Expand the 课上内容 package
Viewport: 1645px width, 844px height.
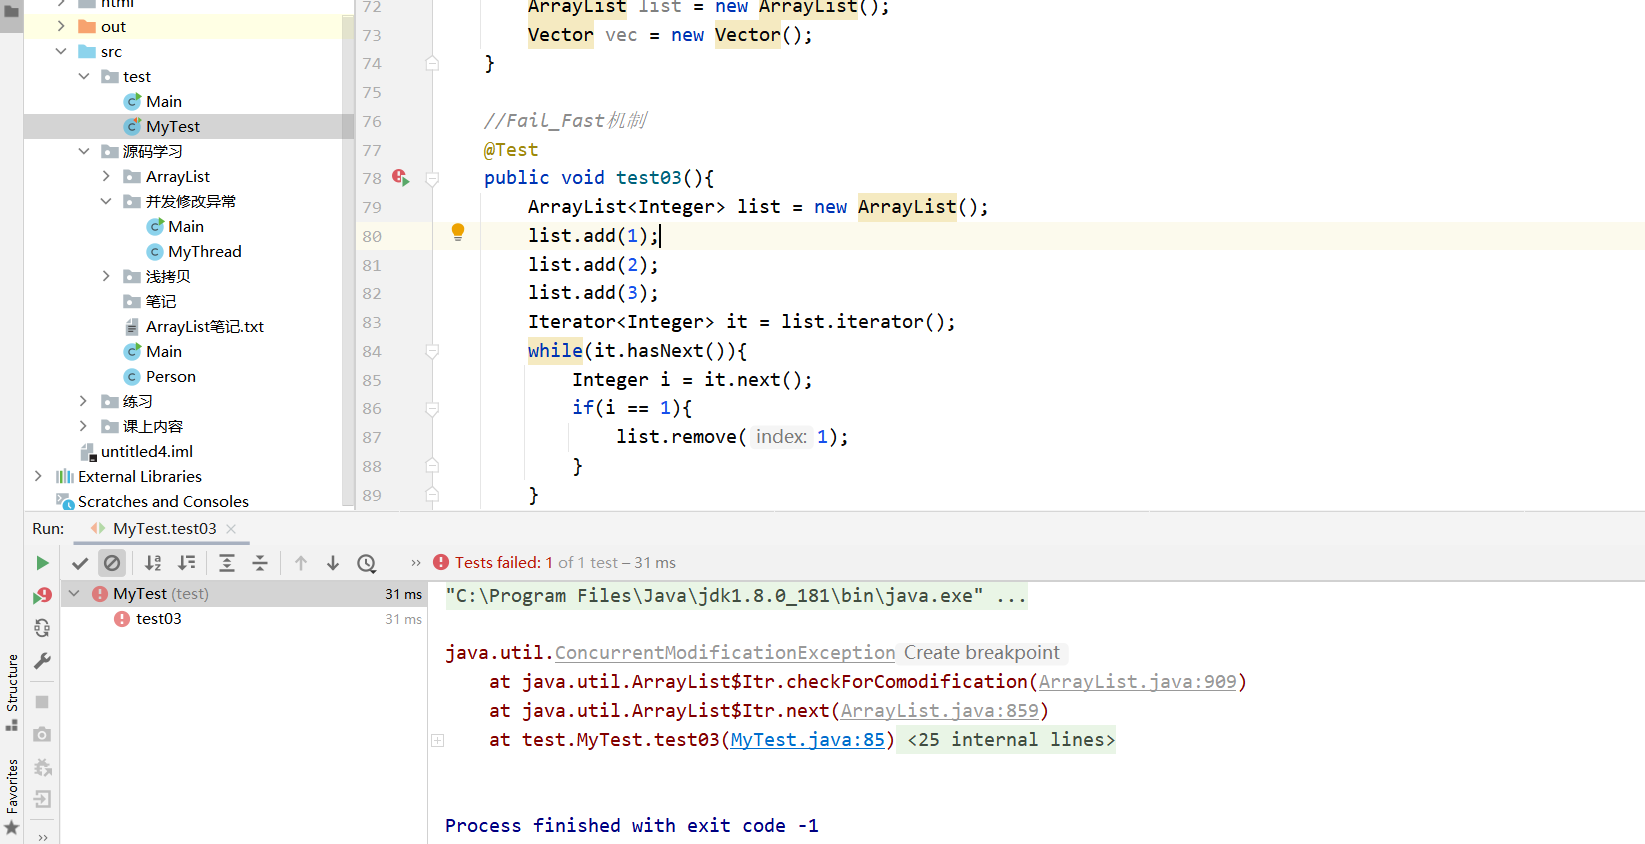pyautogui.click(x=84, y=426)
